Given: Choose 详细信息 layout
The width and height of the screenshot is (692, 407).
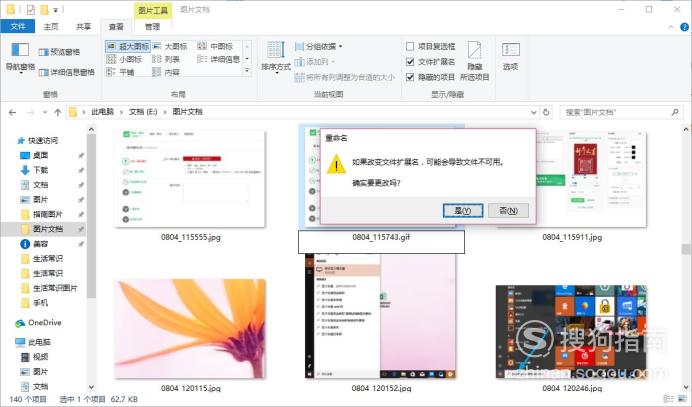Looking at the screenshot, I should point(218,59).
